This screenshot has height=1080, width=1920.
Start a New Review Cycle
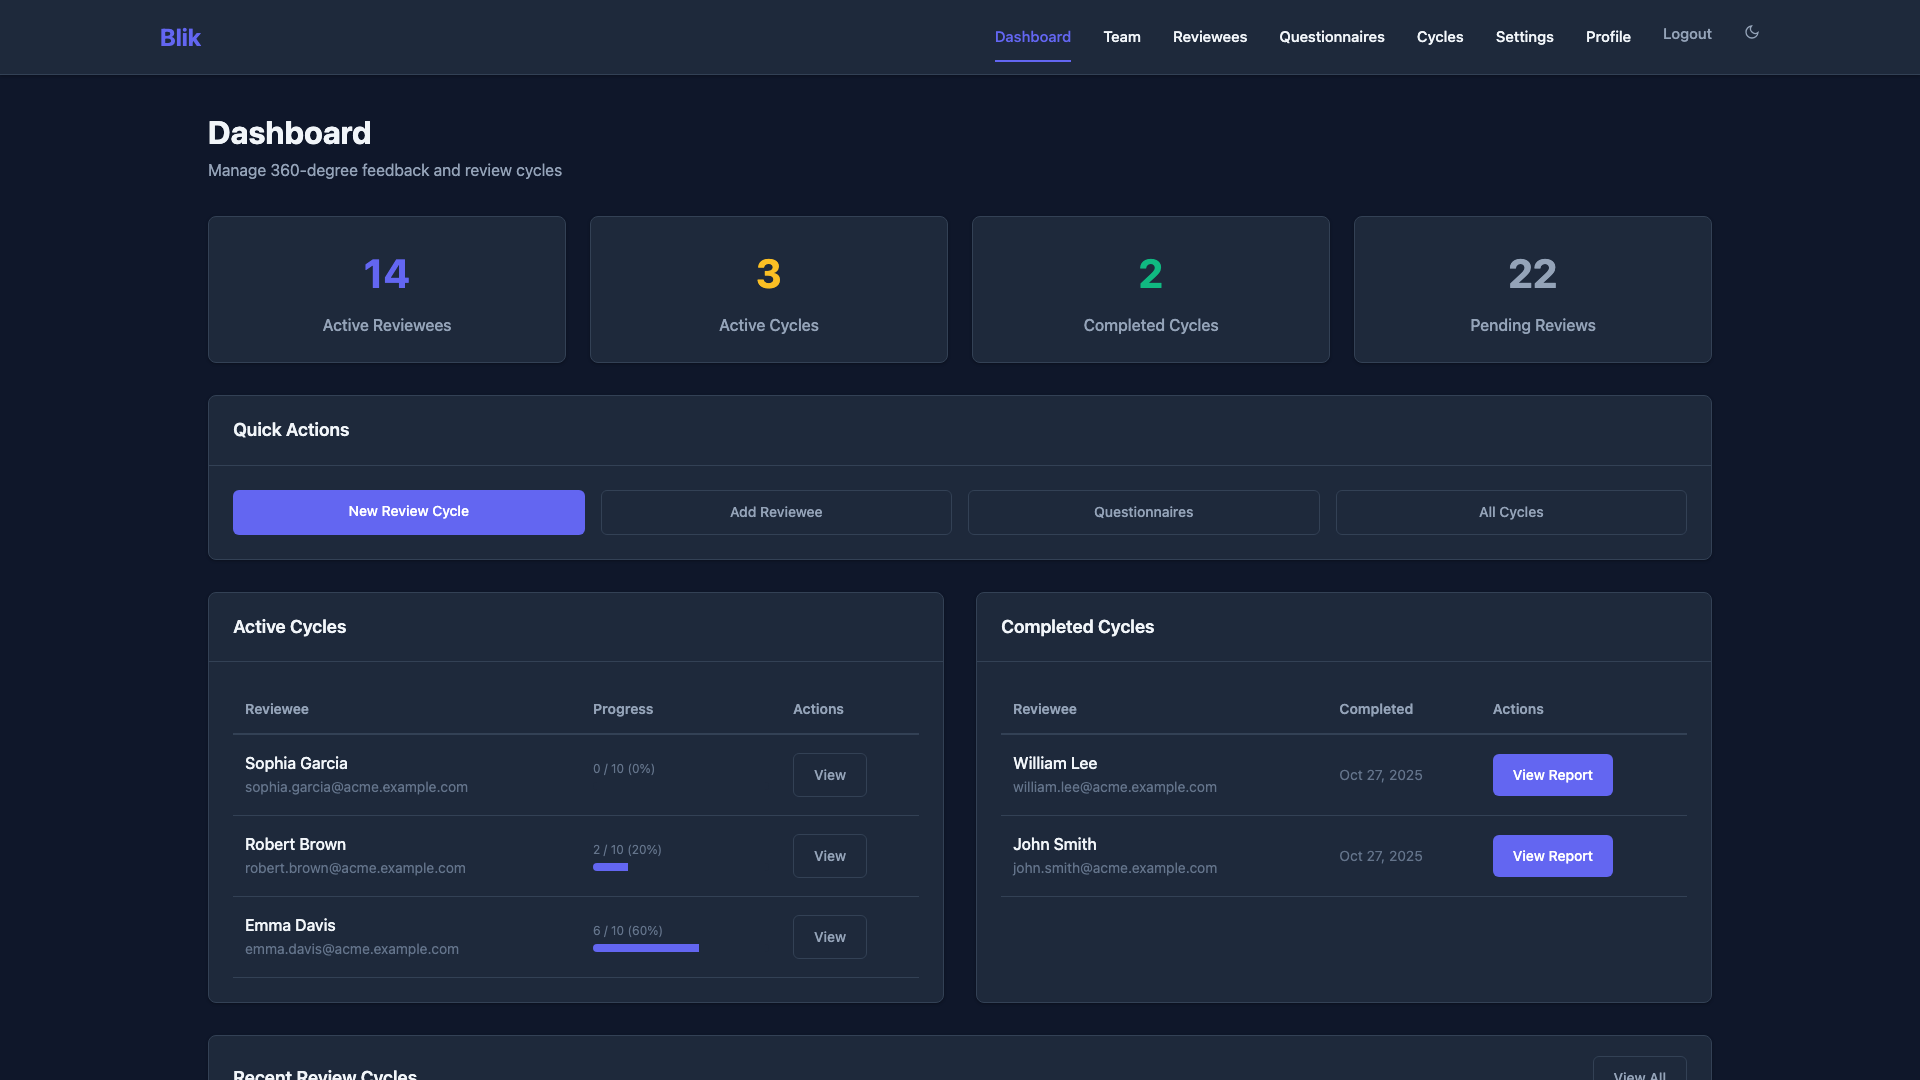pos(408,511)
